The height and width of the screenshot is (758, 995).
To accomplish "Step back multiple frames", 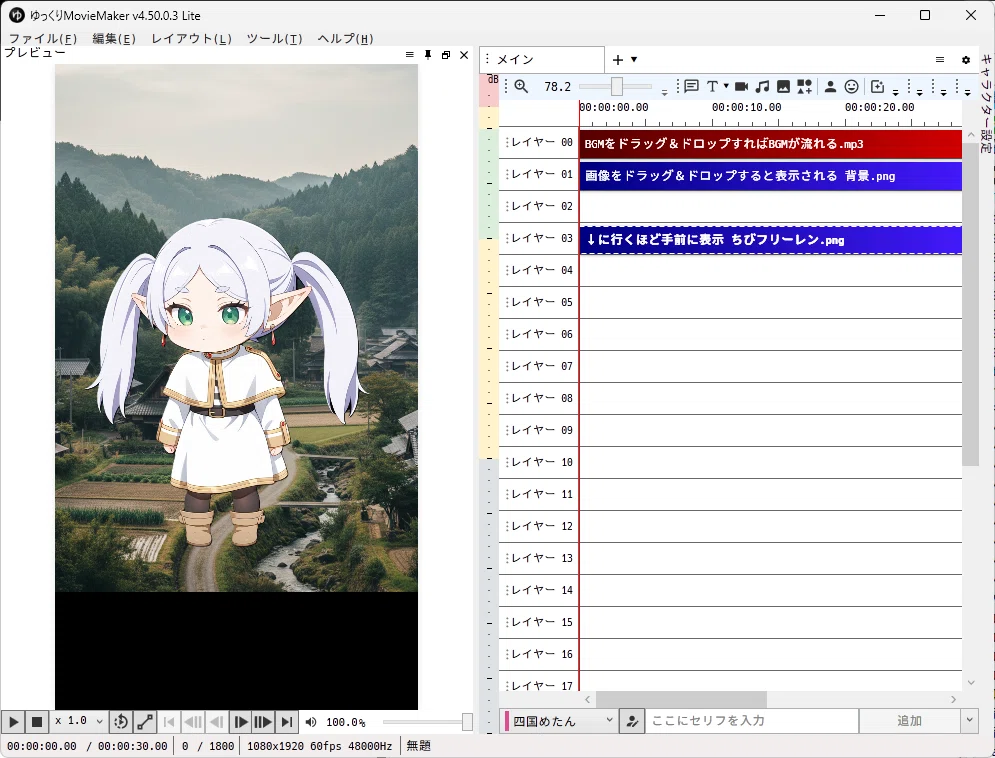I will [193, 722].
